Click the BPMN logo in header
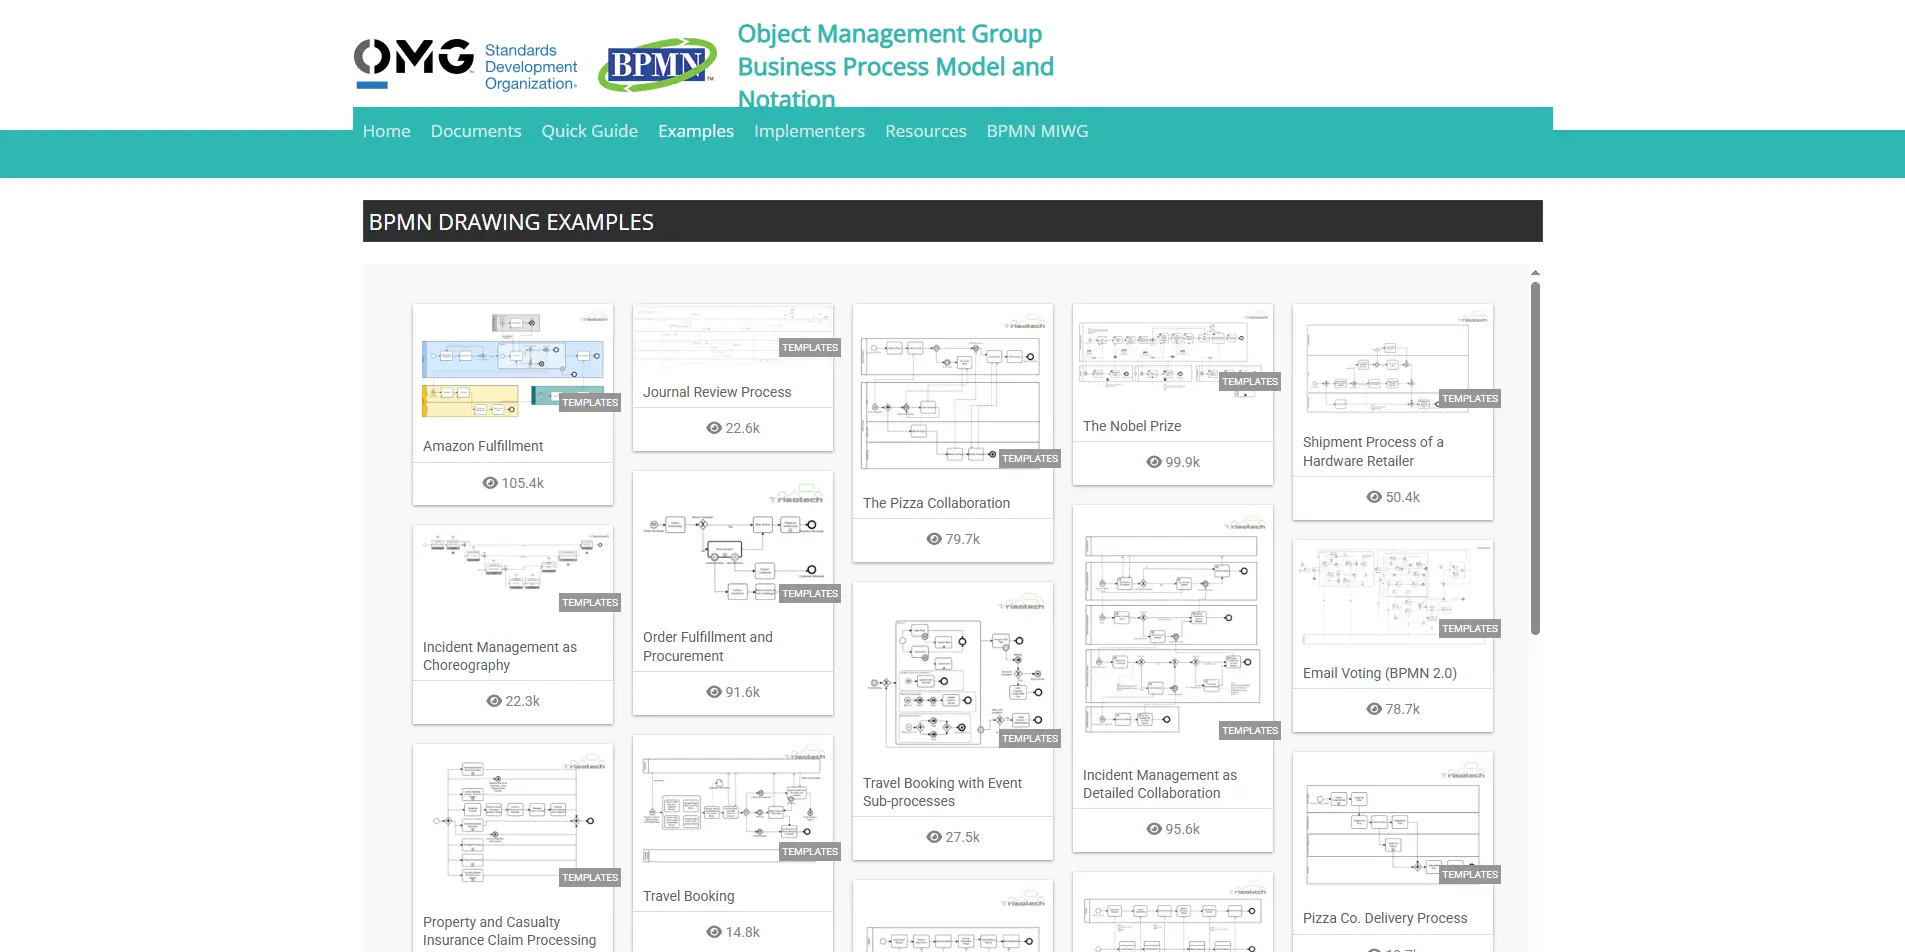 [657, 65]
